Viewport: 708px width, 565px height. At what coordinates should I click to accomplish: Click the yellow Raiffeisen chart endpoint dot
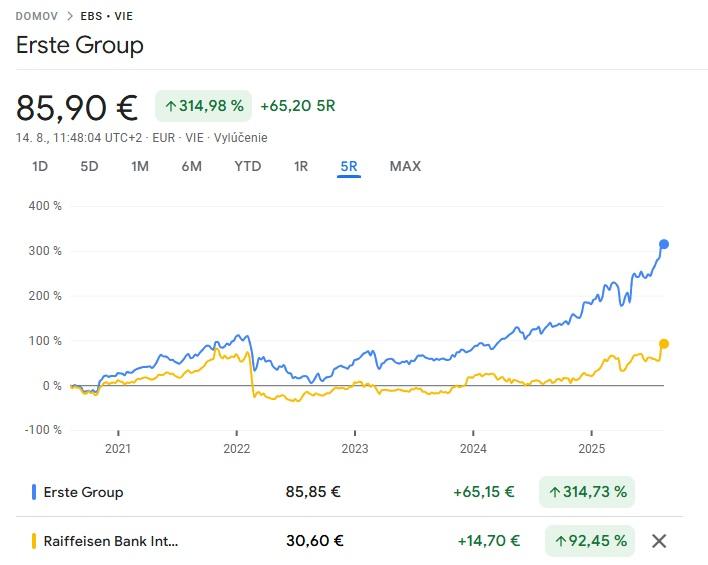tap(663, 344)
